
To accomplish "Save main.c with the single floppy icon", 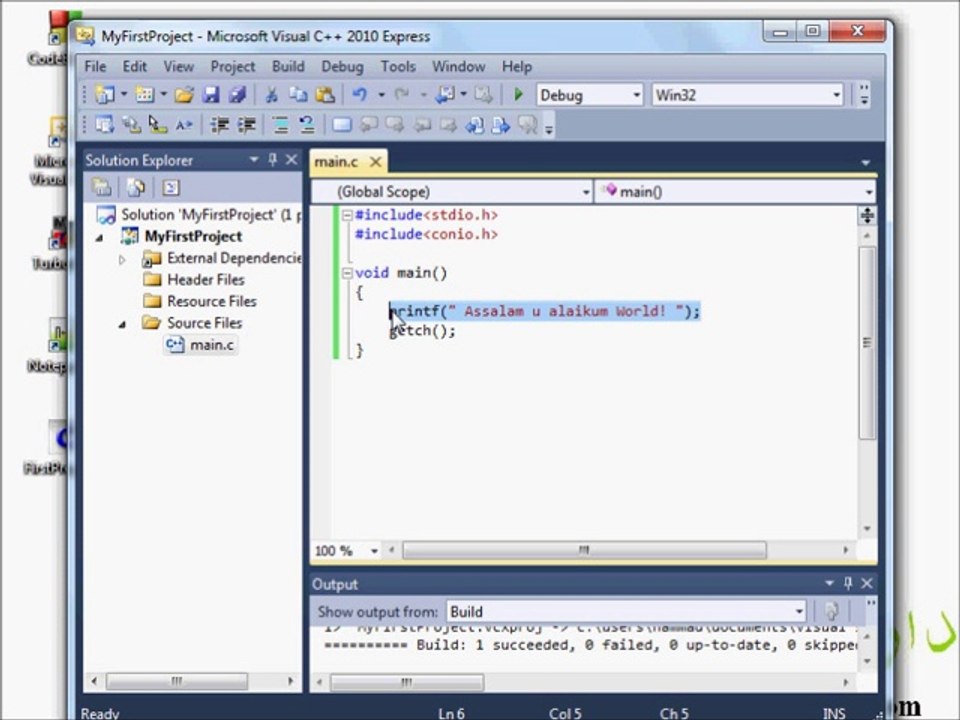I will [x=211, y=95].
